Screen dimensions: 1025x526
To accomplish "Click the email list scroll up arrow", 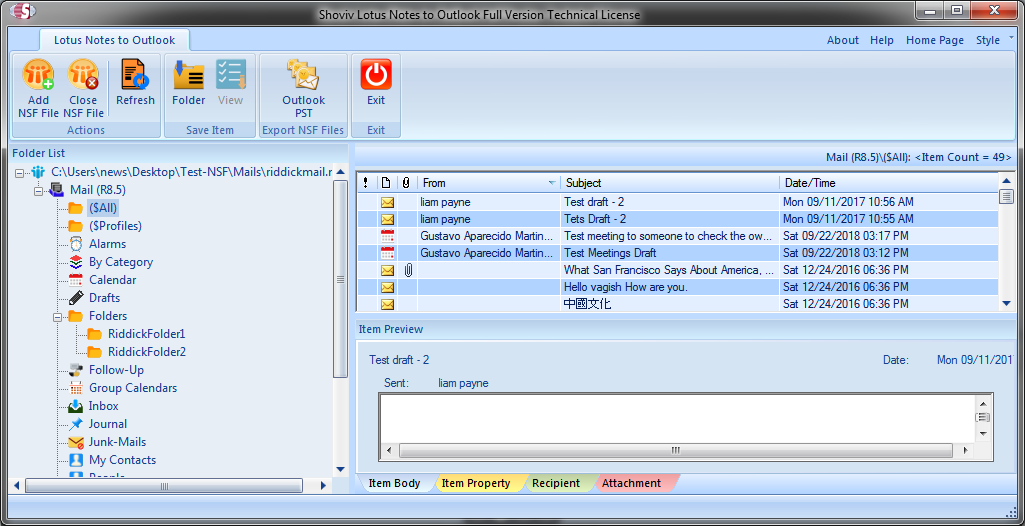I will point(1006,182).
